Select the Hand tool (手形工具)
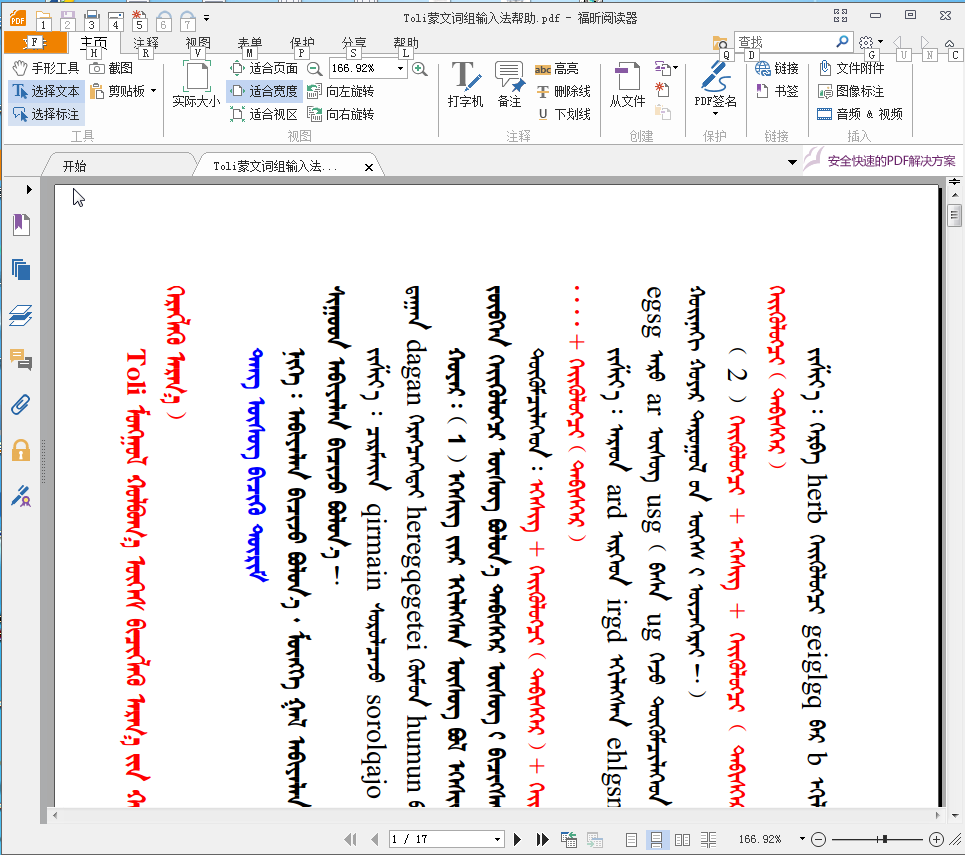The width and height of the screenshot is (965, 855). pyautogui.click(x=46, y=68)
